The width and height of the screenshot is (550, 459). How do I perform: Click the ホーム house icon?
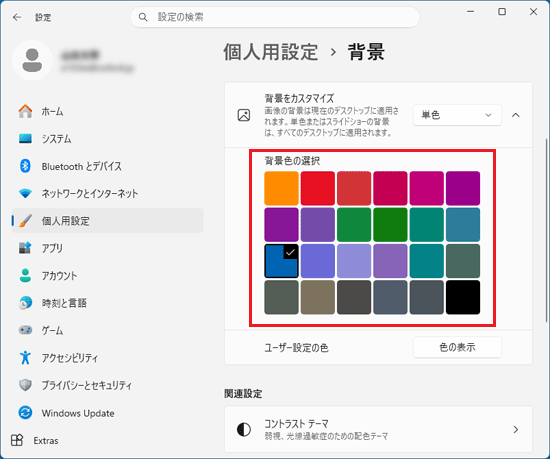(x=25, y=111)
